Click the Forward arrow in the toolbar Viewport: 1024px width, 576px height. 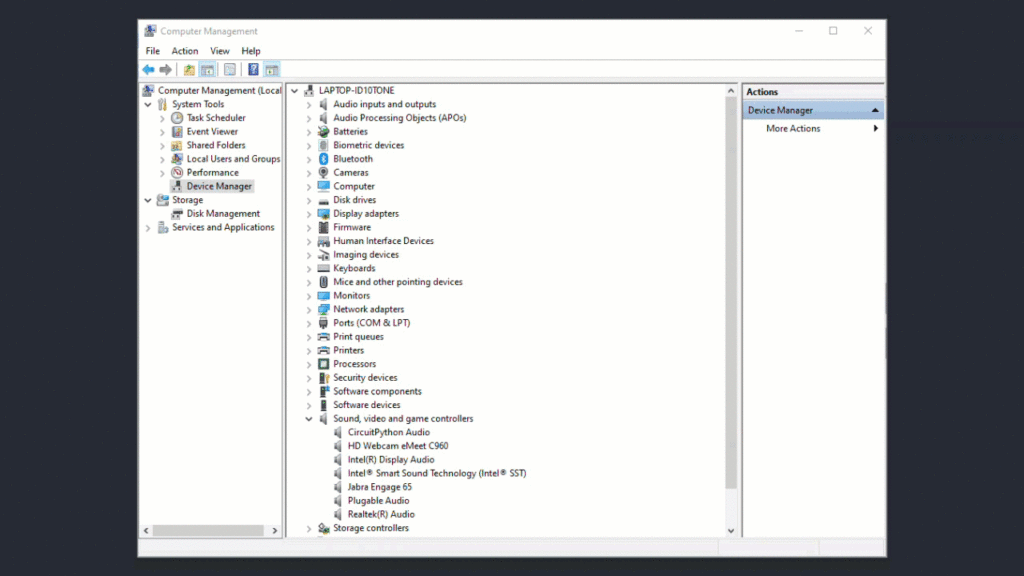tap(166, 70)
